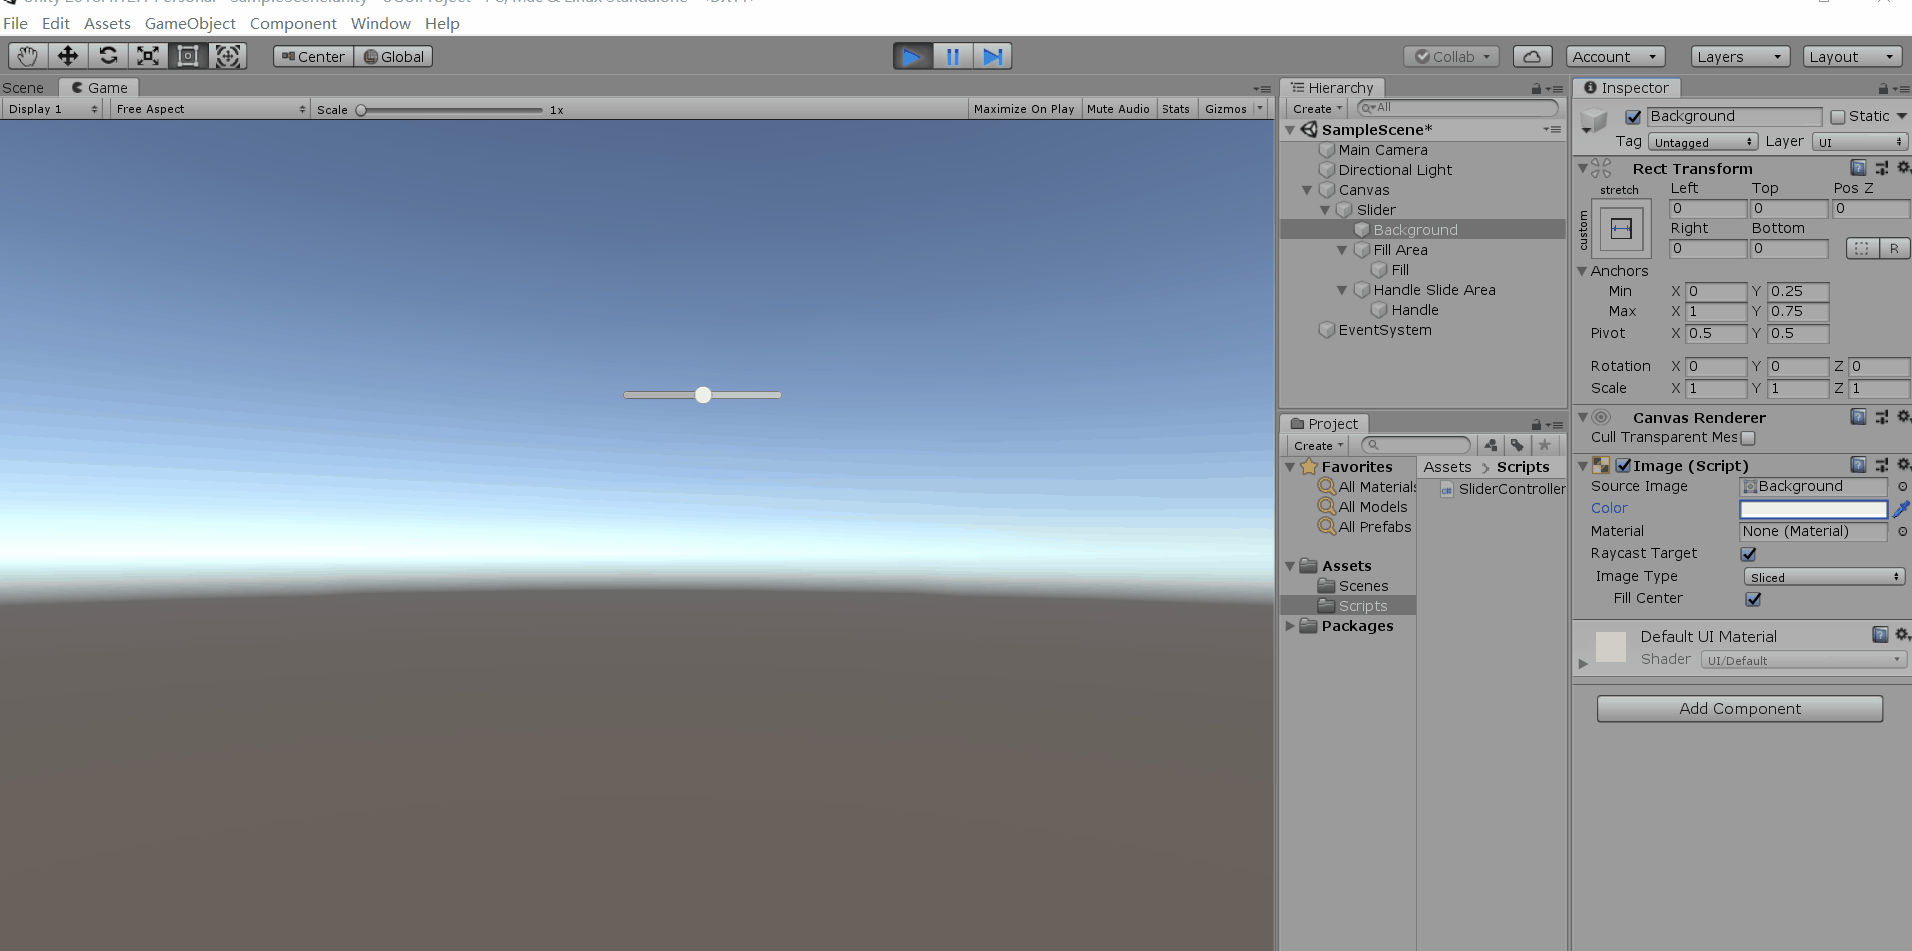Open the Help menu

point(442,23)
